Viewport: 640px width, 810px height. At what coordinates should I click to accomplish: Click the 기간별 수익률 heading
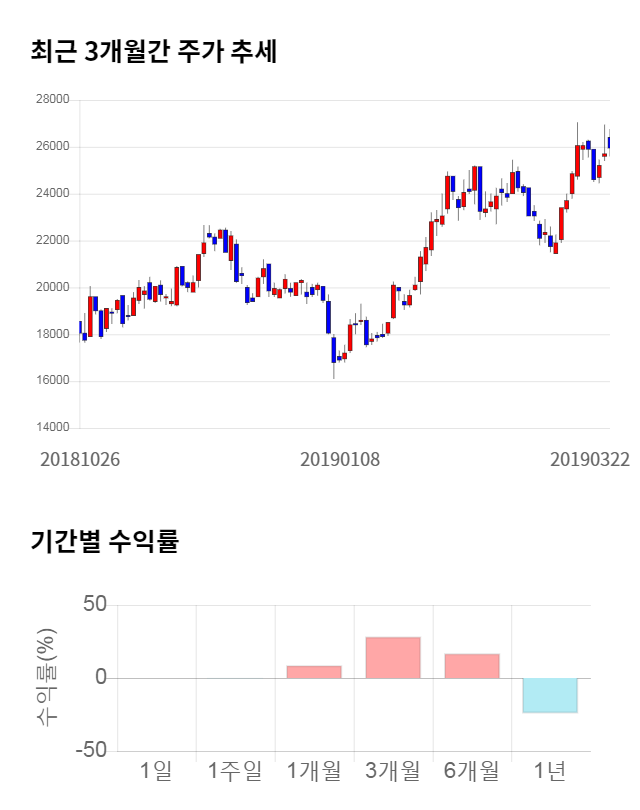click(x=104, y=542)
